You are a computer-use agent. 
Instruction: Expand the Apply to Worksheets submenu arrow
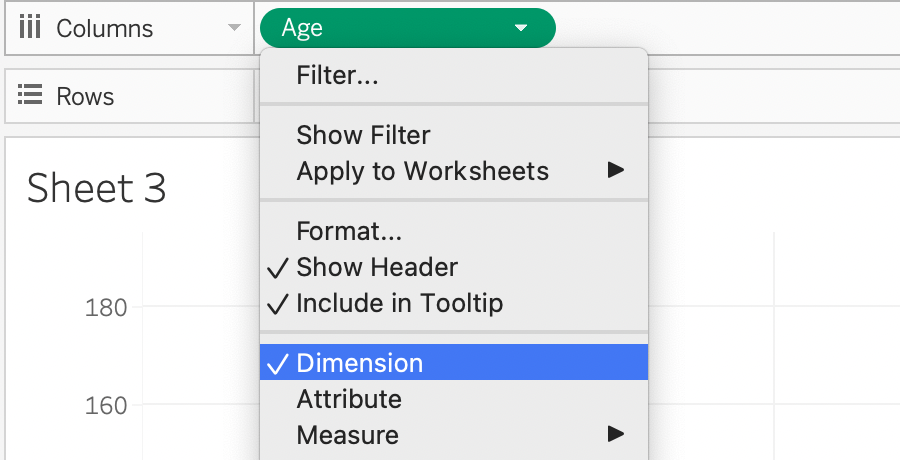[616, 170]
